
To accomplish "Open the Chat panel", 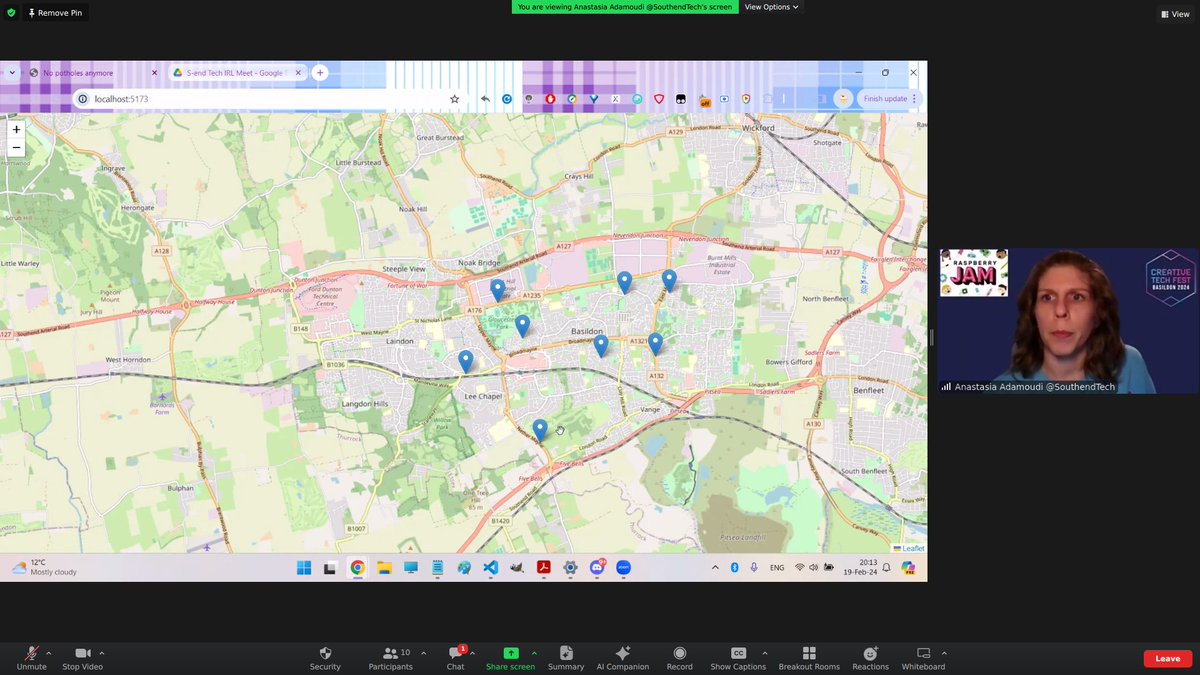I will [x=455, y=658].
